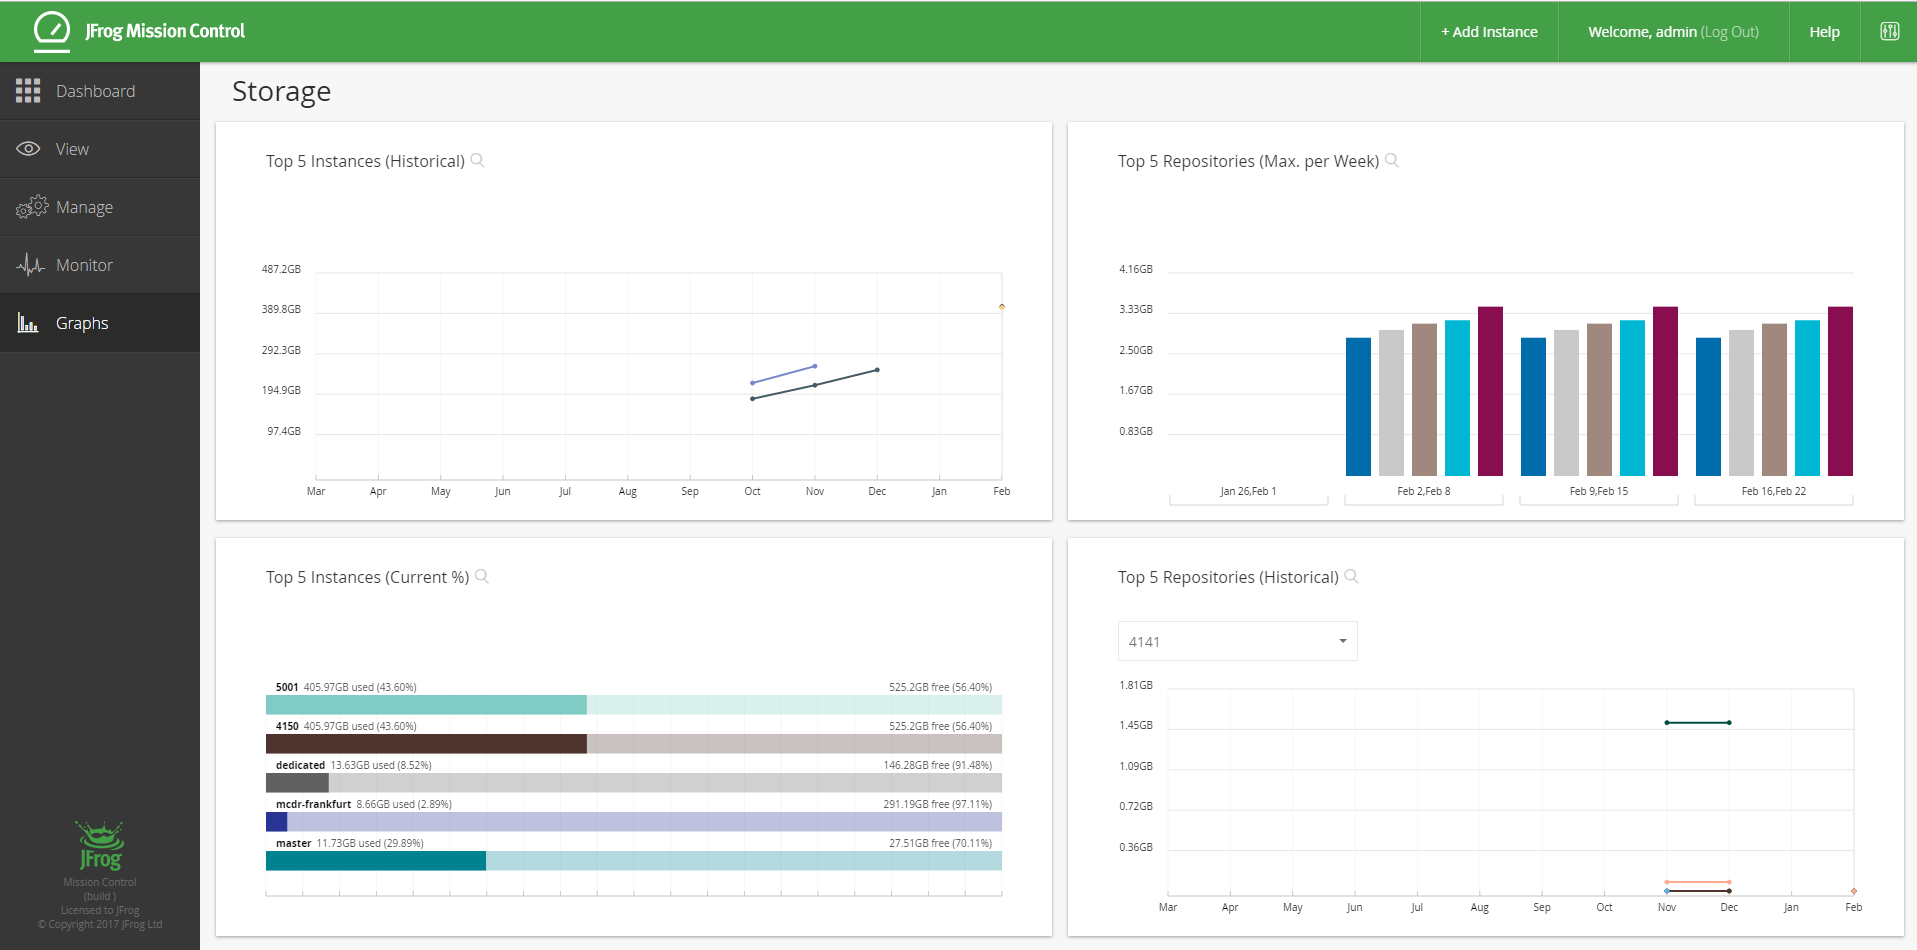Zoom into Top 5 Instances (Historical) chart

click(478, 160)
